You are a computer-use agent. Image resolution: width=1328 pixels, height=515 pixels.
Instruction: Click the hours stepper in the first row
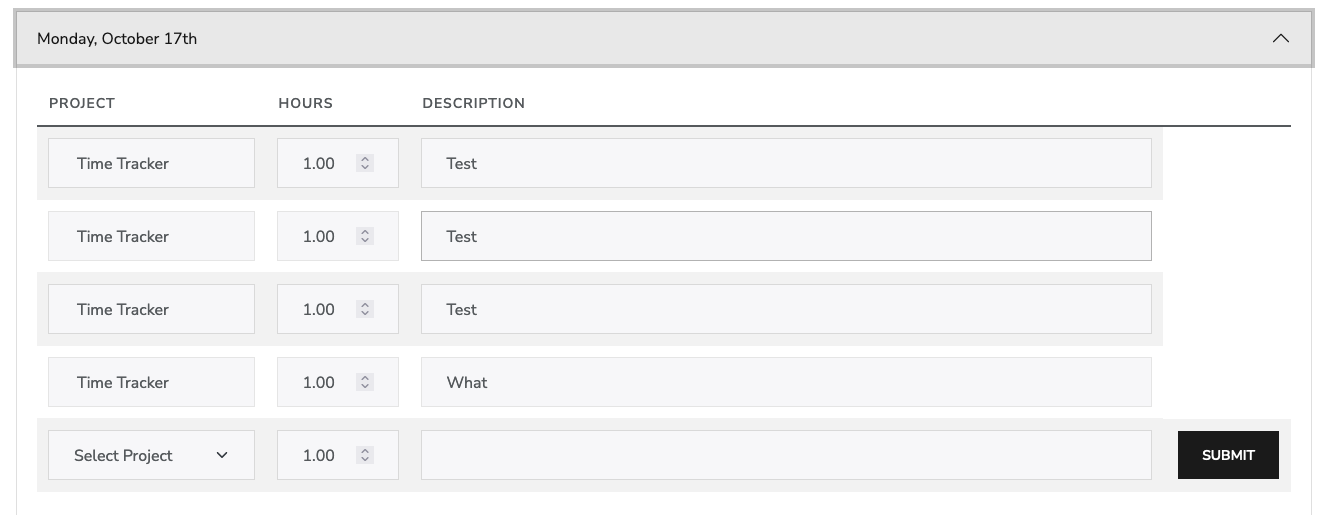click(x=365, y=163)
